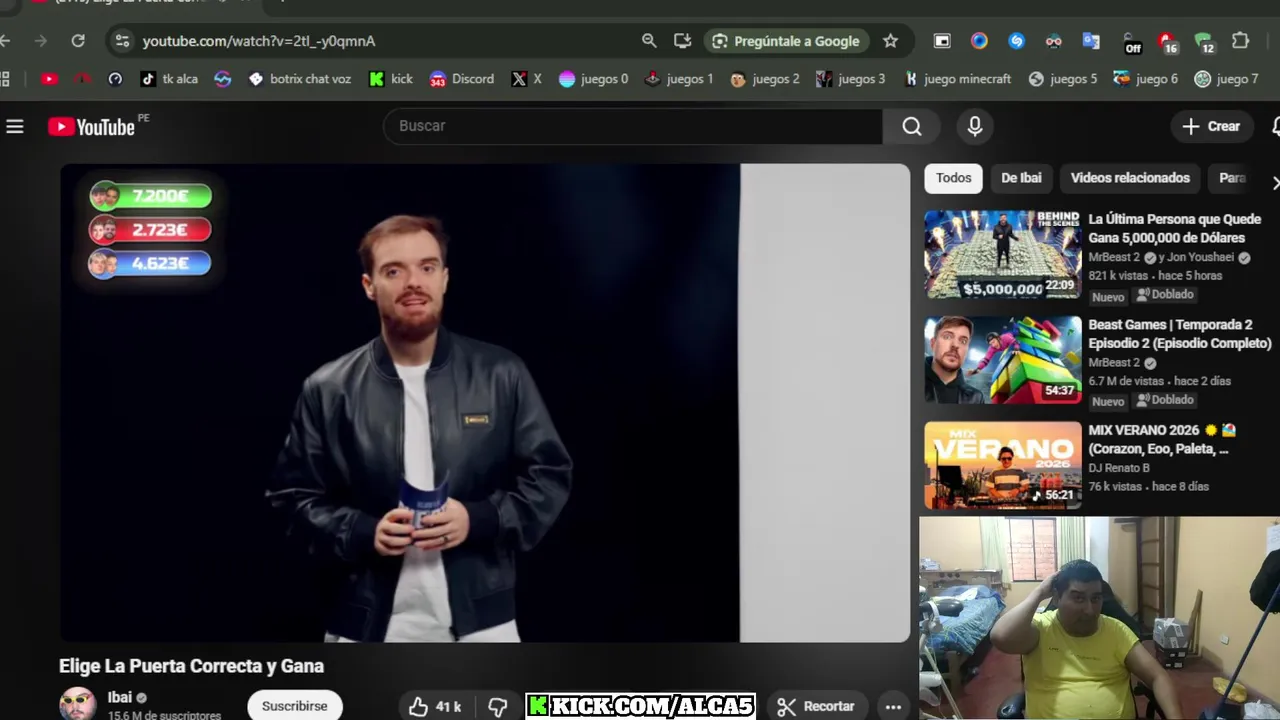Open the red extension with 16 badge
Viewport: 1280px width, 720px height.
(1167, 42)
